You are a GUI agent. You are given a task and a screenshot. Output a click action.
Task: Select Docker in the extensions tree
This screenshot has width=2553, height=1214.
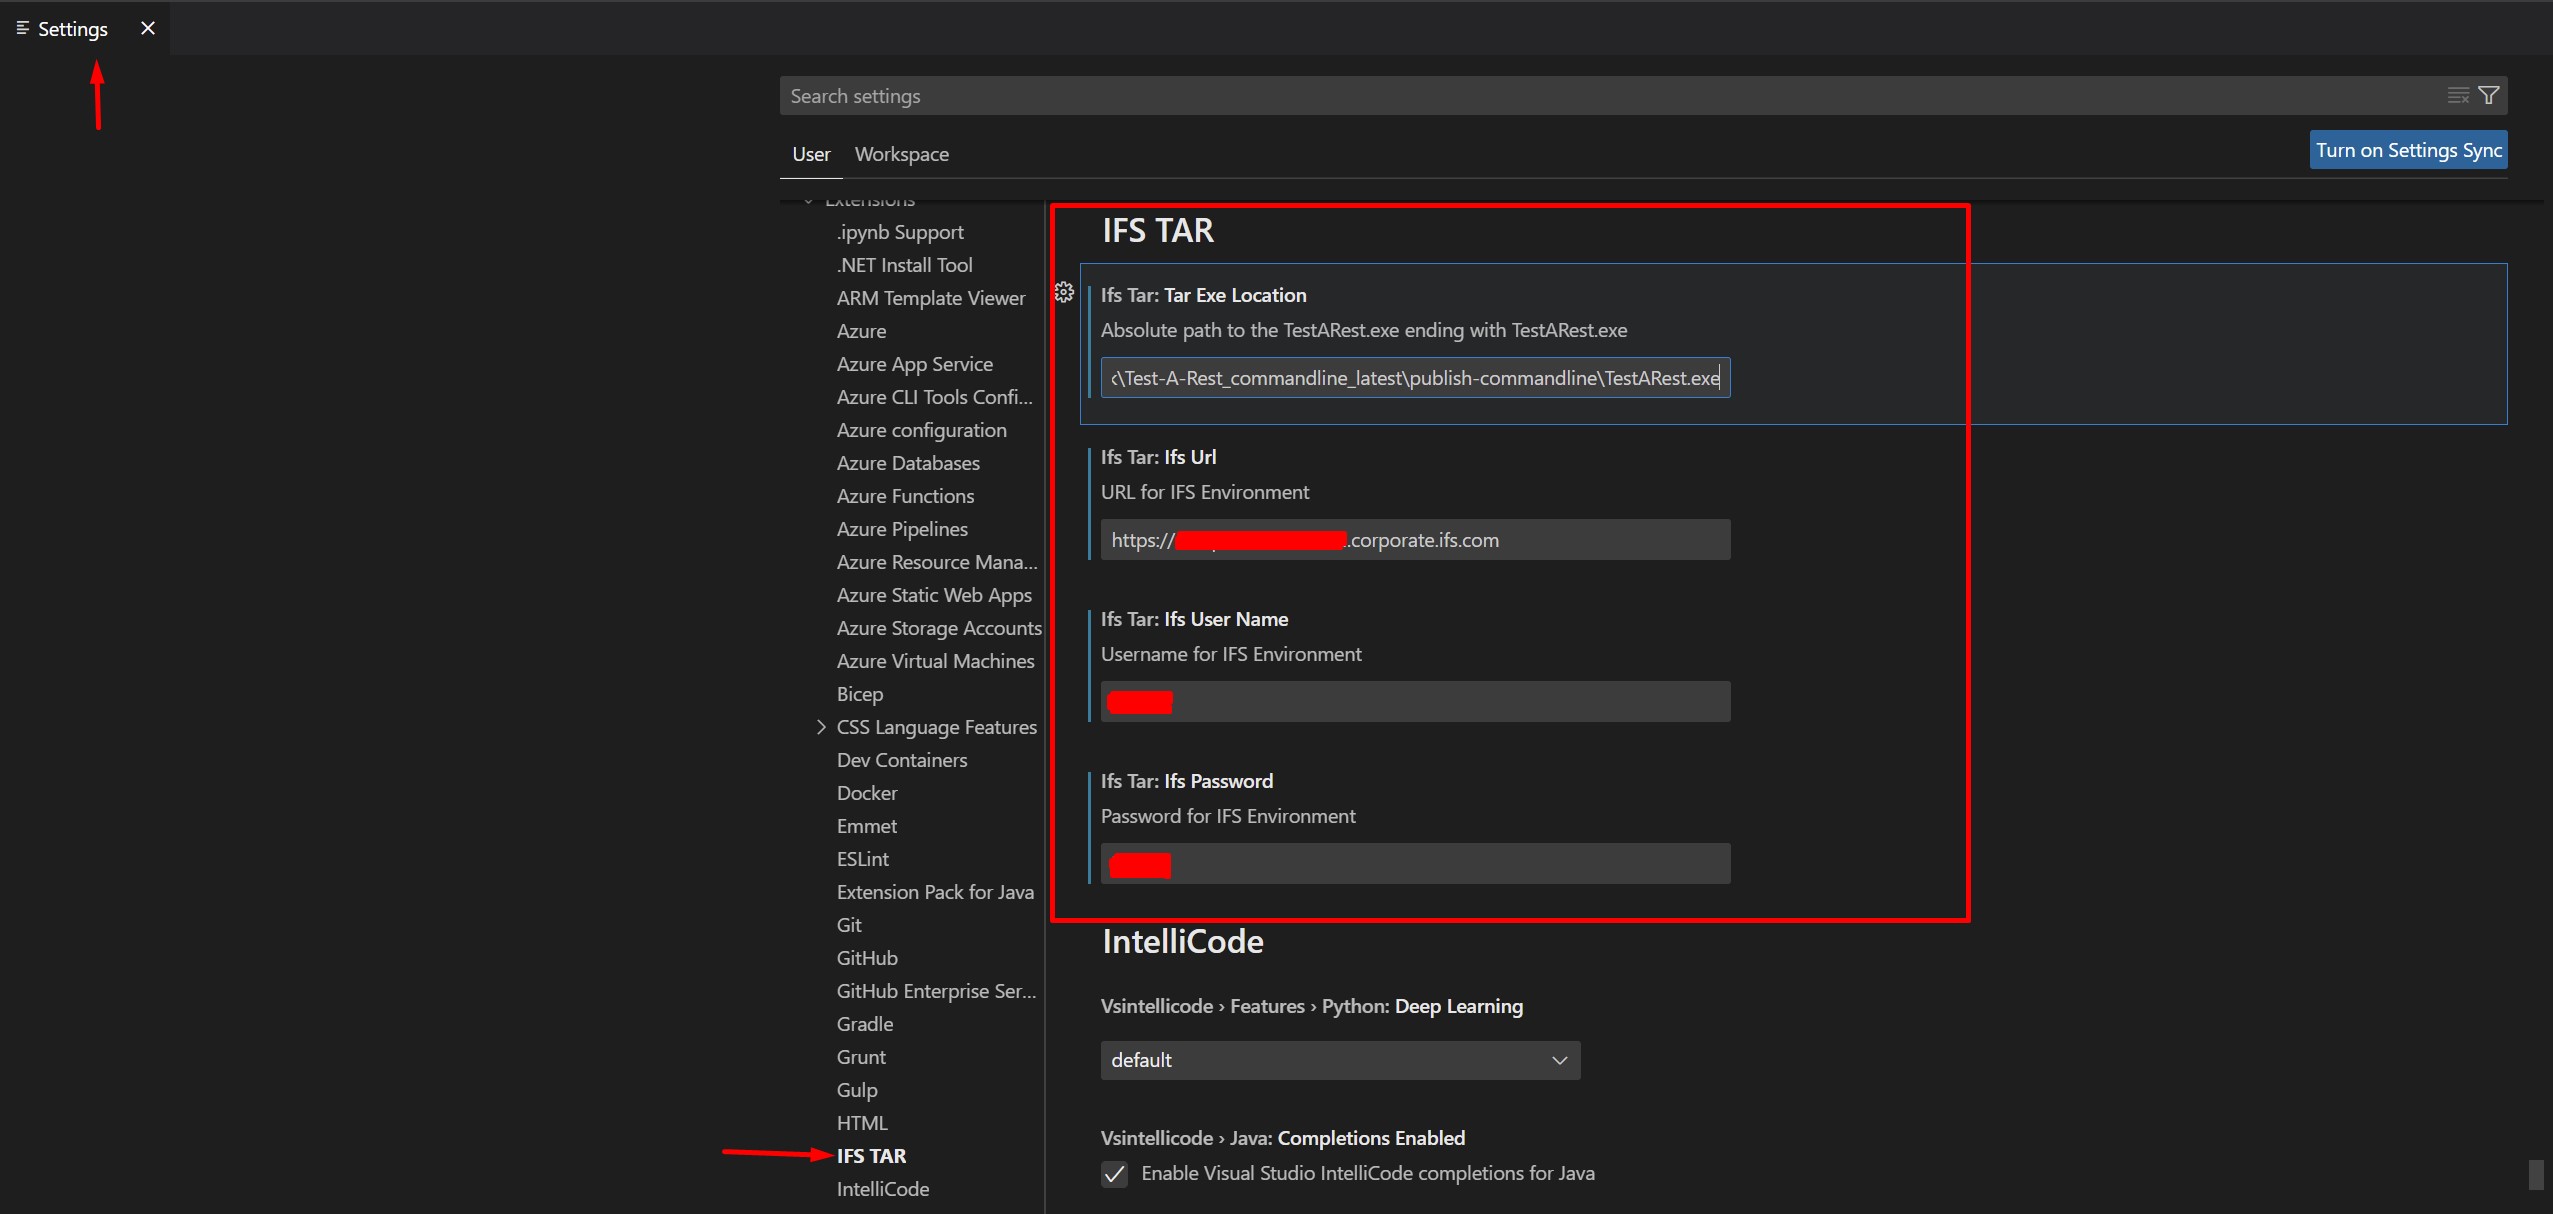pos(867,793)
